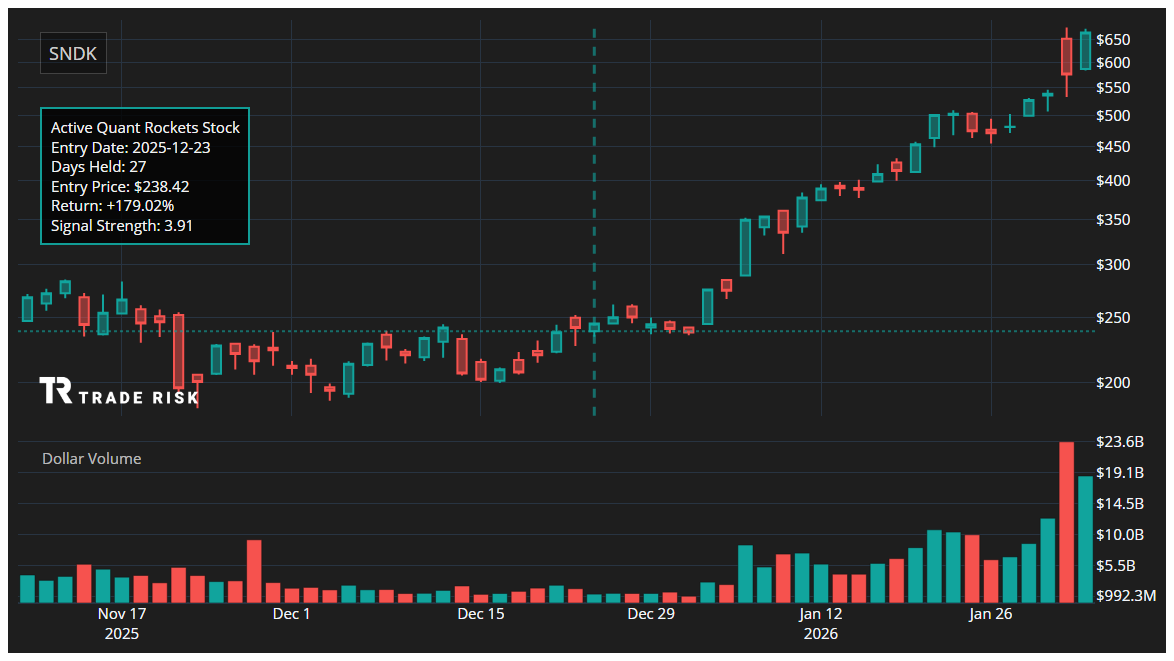
Task: Select the 'Dec 15' date axis label
Action: pos(481,614)
